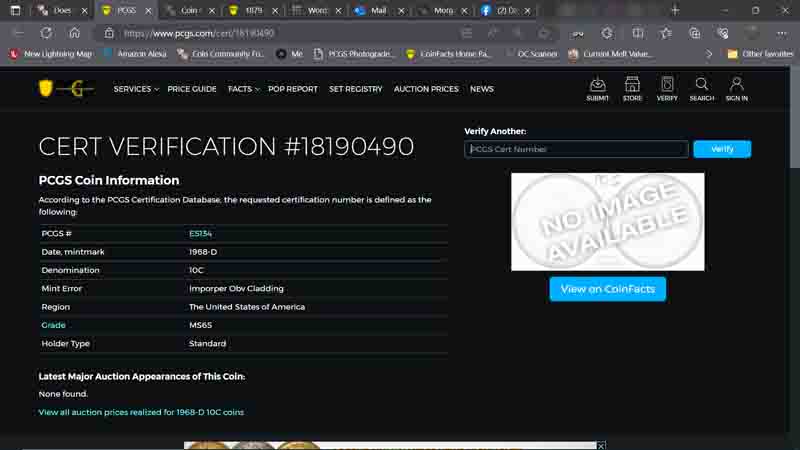This screenshot has width=800, height=450.
Task: Click the back arrow in browser toolbar
Action: (19, 33)
